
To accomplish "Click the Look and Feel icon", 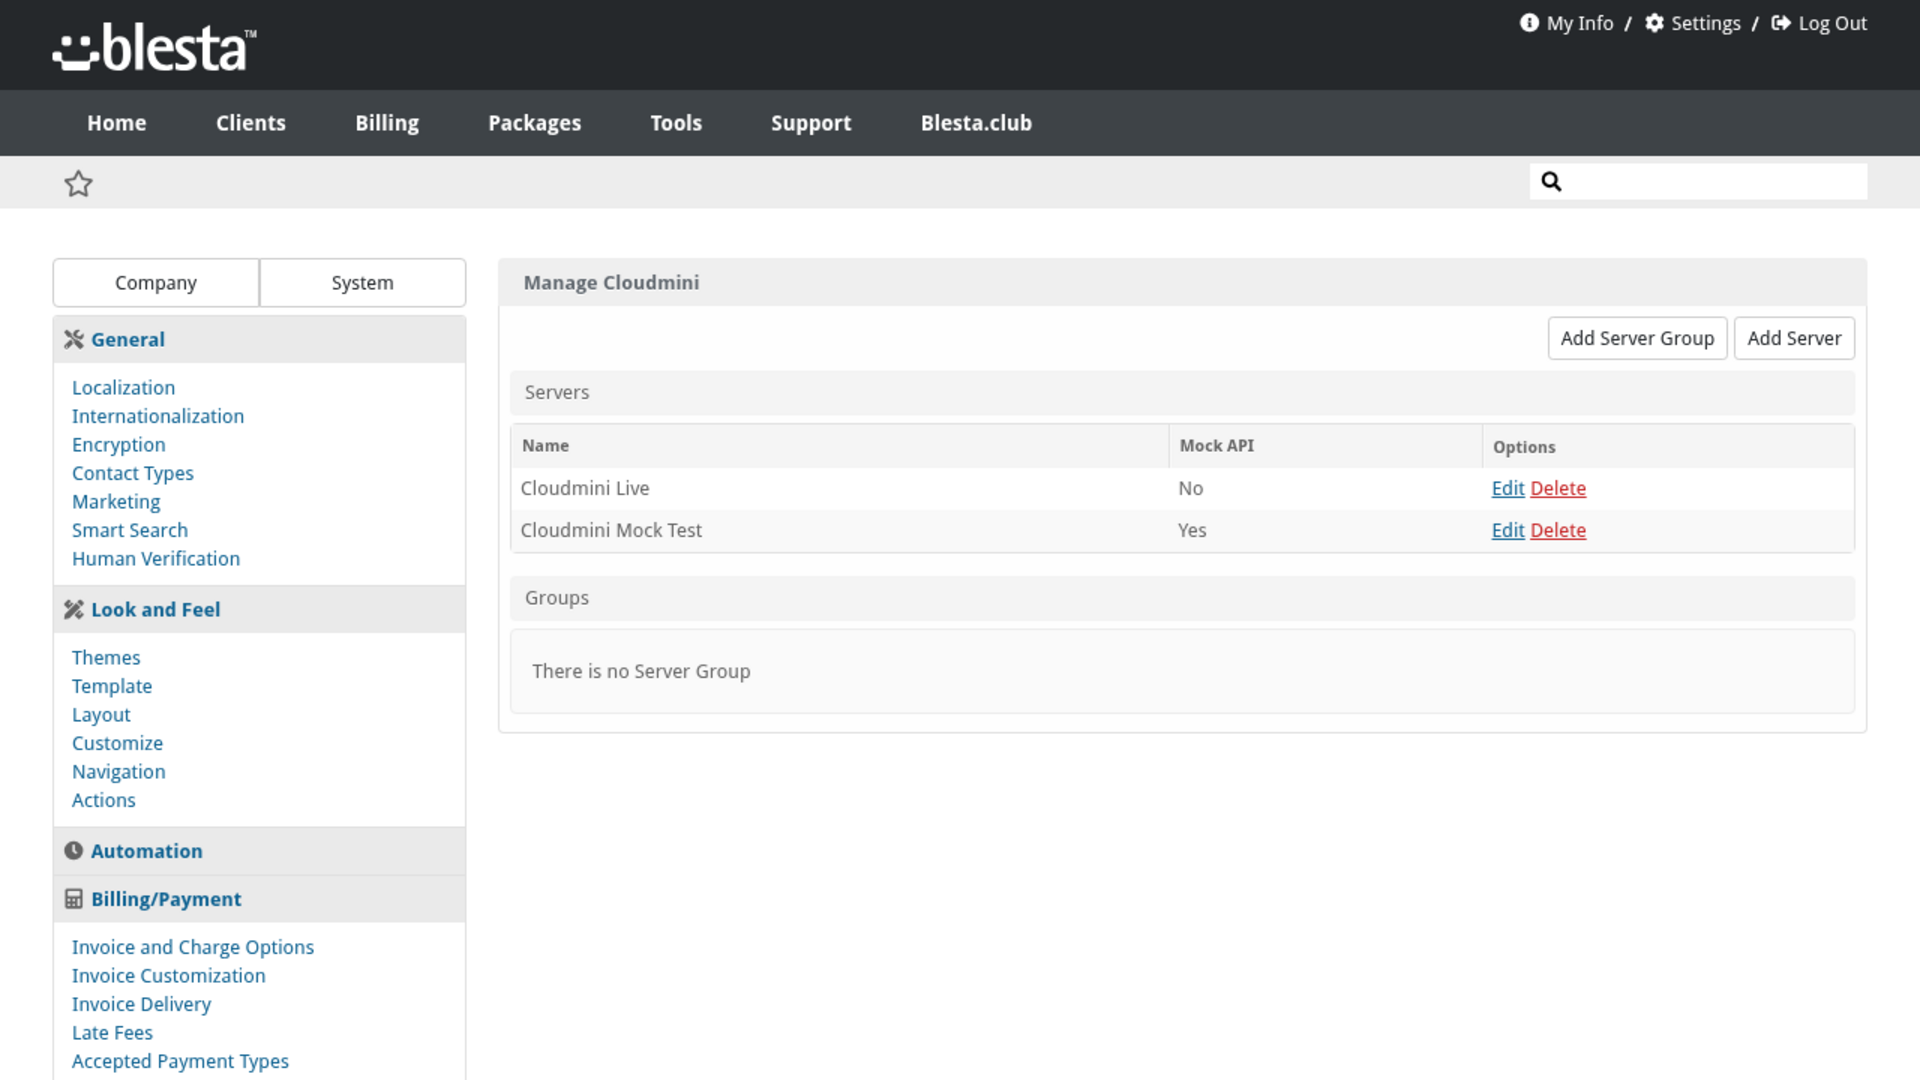I will pyautogui.click(x=73, y=610).
